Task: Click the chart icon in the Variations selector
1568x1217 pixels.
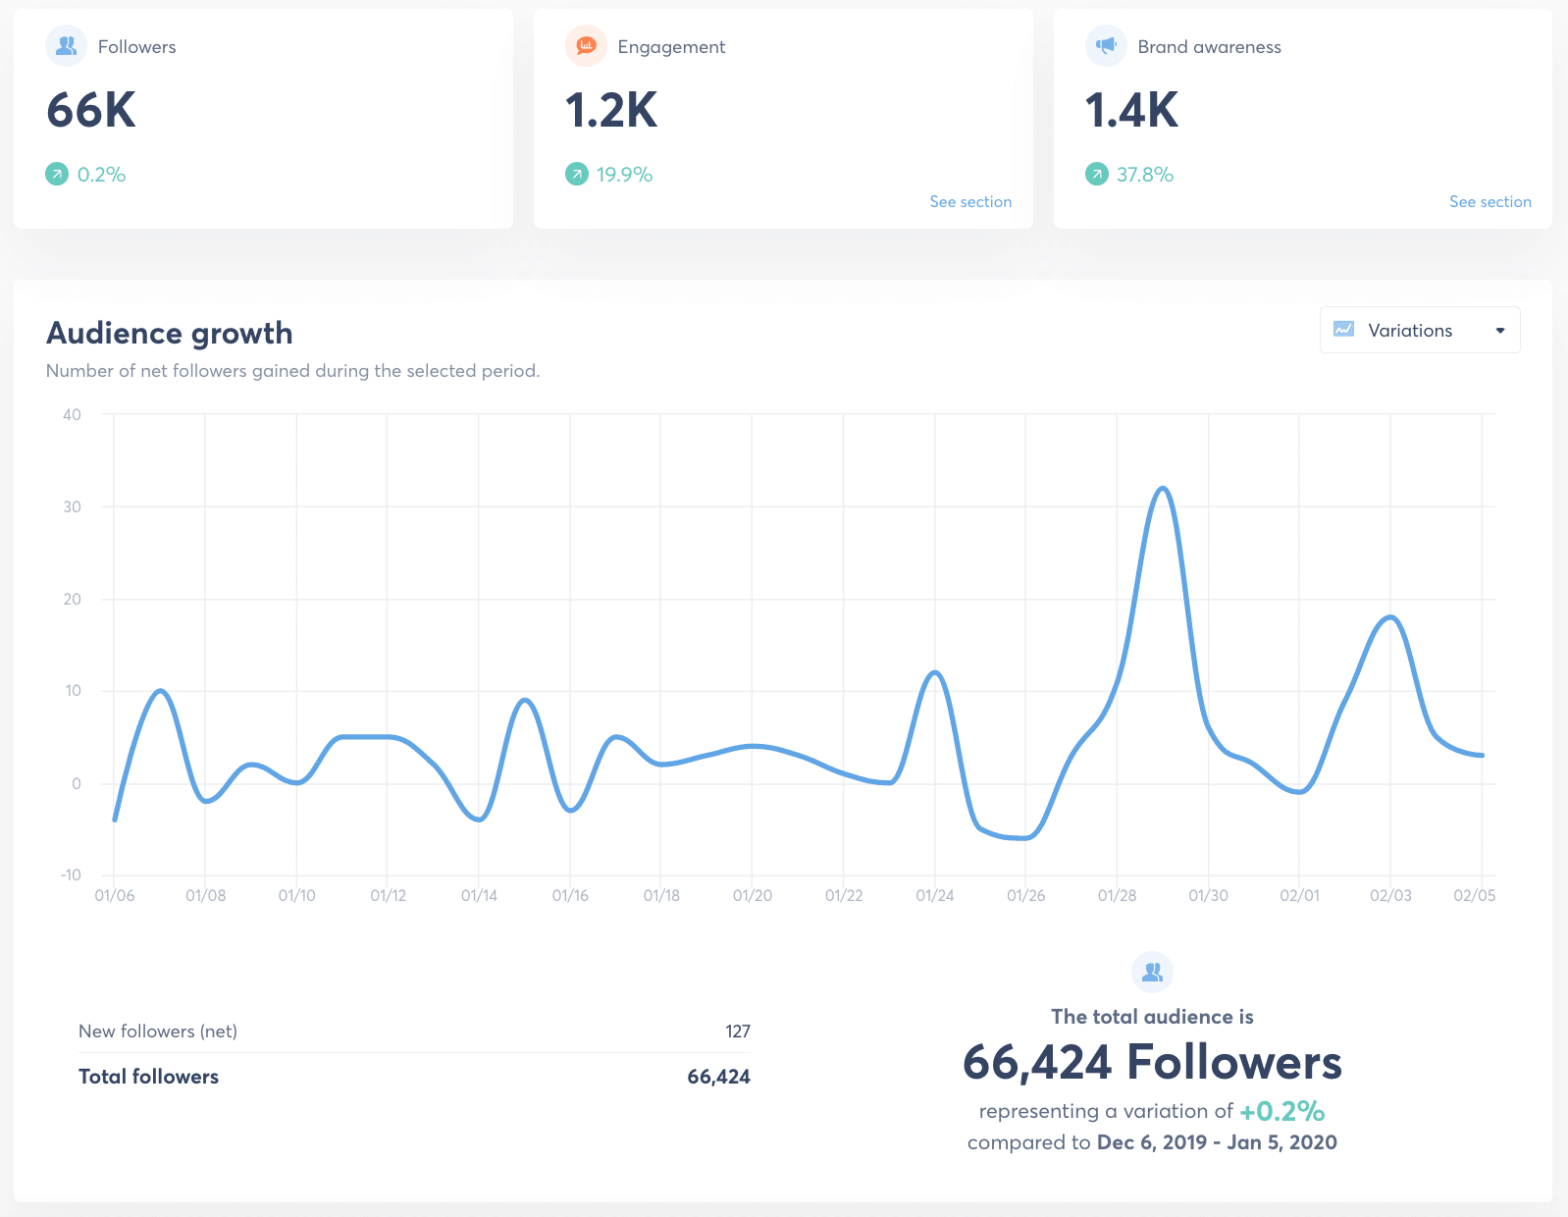Action: pyautogui.click(x=1344, y=330)
